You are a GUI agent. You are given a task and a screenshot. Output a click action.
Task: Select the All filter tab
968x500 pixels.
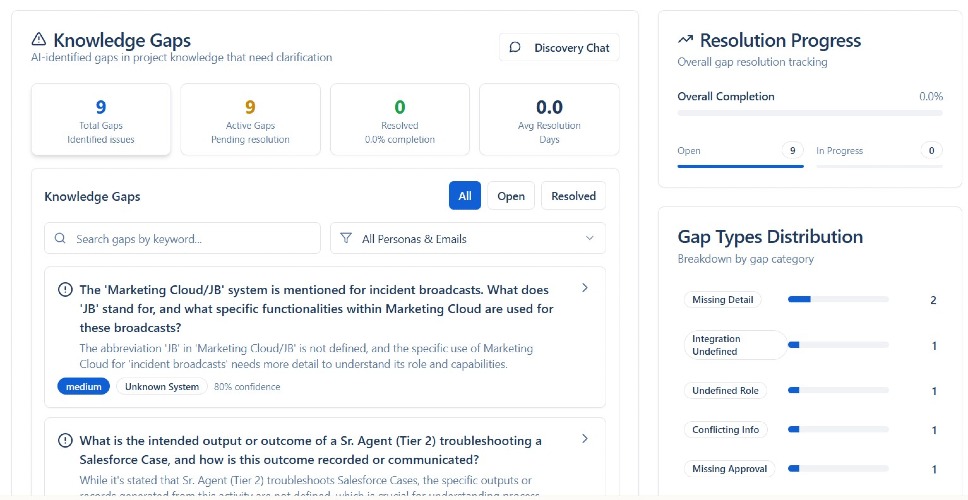pos(465,196)
